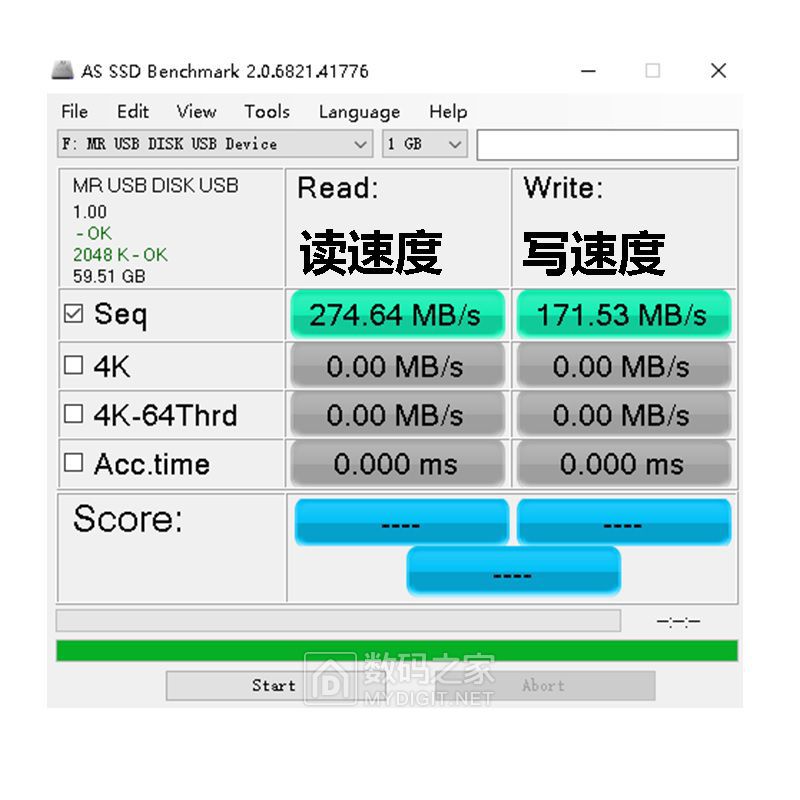Click the firmware version '1.00' text
Screen dimensions: 800x800
pos(90,212)
